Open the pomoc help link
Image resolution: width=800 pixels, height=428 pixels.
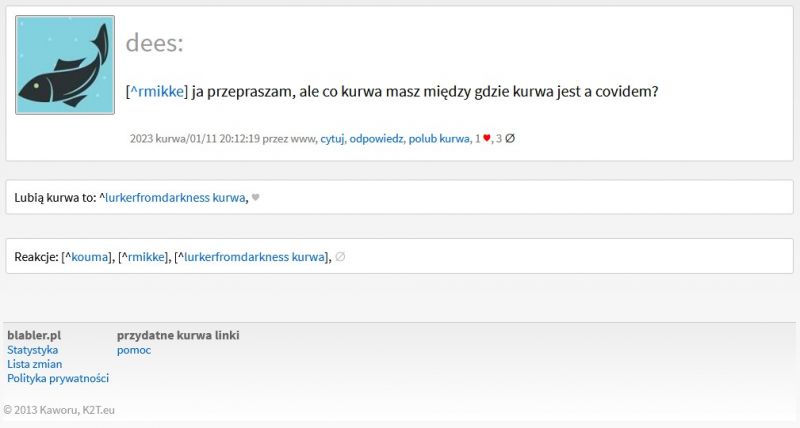[134, 350]
